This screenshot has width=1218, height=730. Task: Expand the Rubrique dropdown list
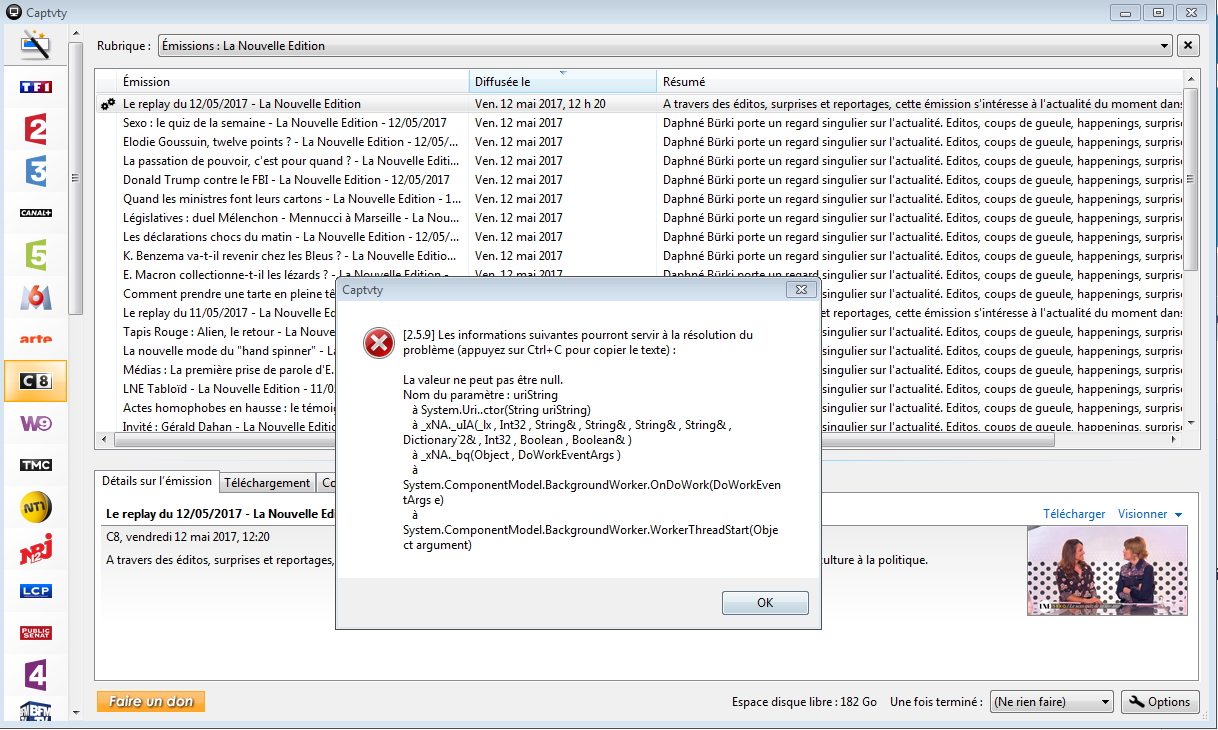pos(1164,46)
